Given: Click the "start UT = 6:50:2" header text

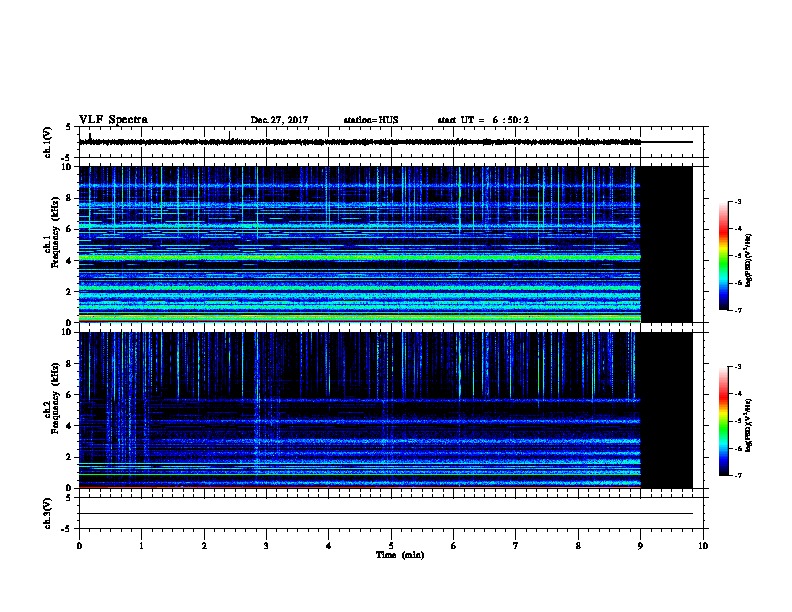Looking at the screenshot, I should (483, 120).
